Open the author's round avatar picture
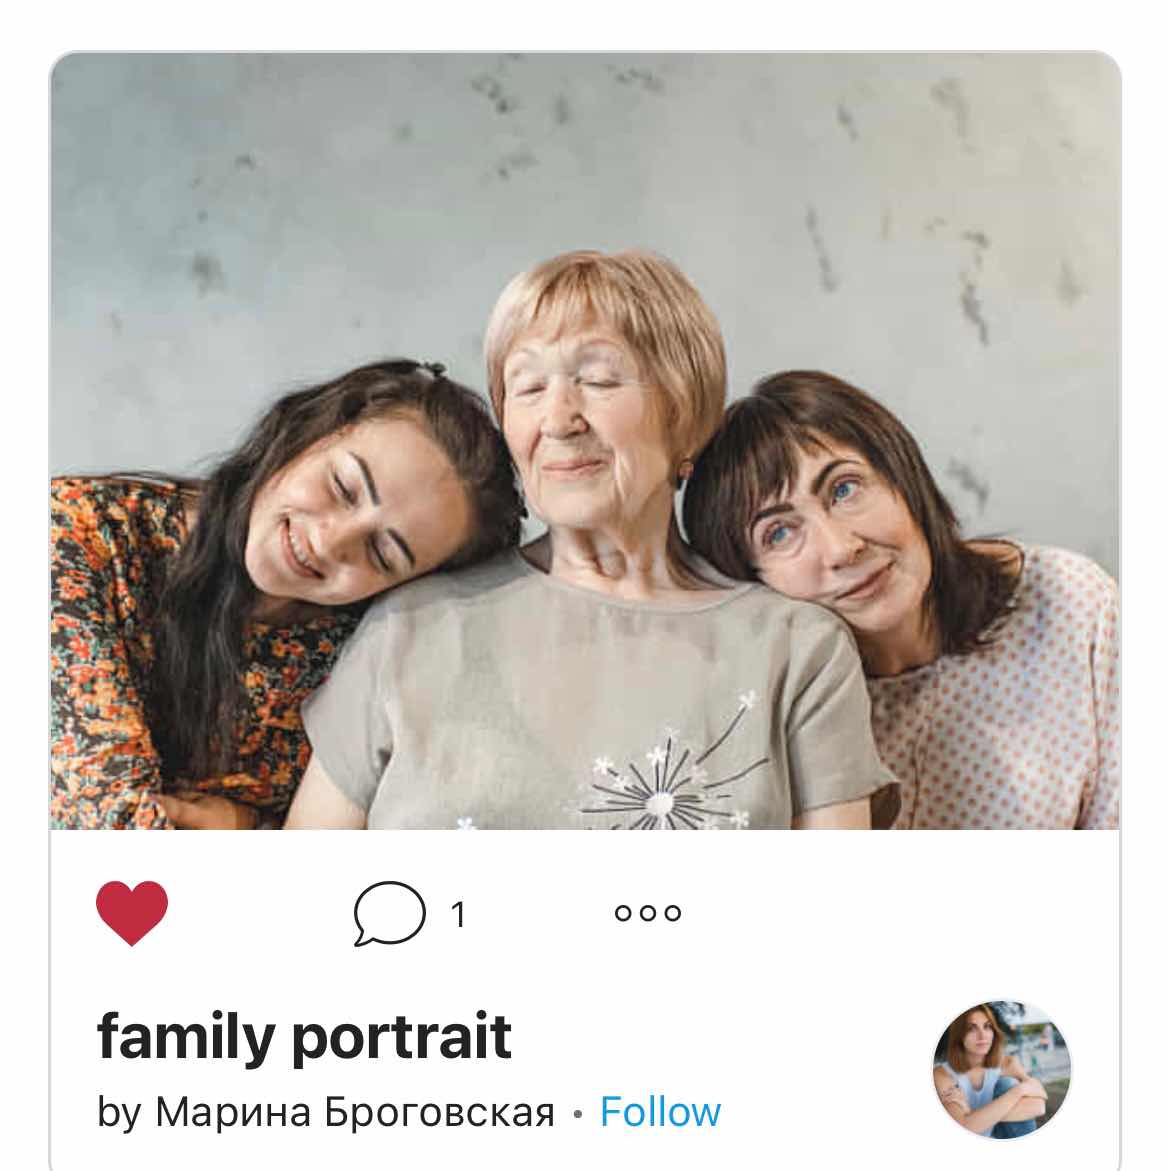This screenshot has height=1171, width=1169. [x=1002, y=1069]
